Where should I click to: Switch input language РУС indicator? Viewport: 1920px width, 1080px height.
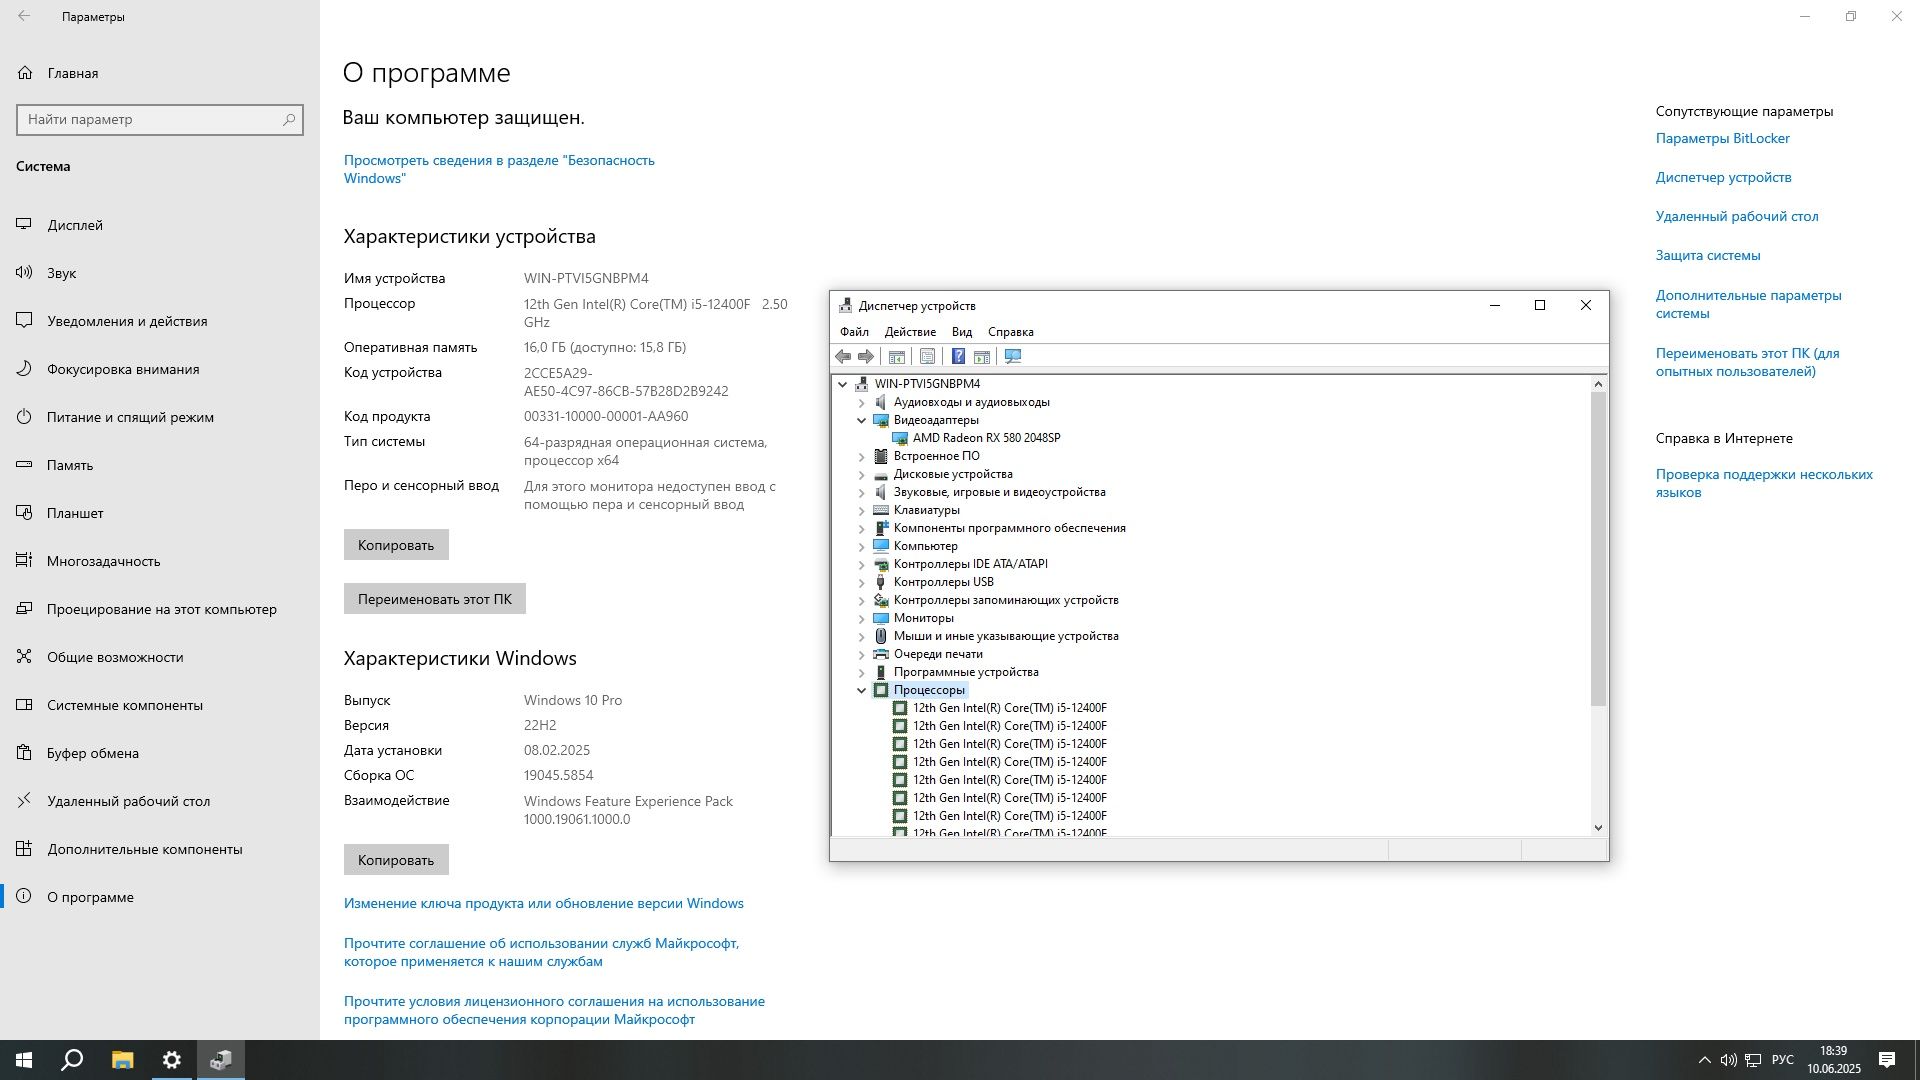(1782, 1060)
